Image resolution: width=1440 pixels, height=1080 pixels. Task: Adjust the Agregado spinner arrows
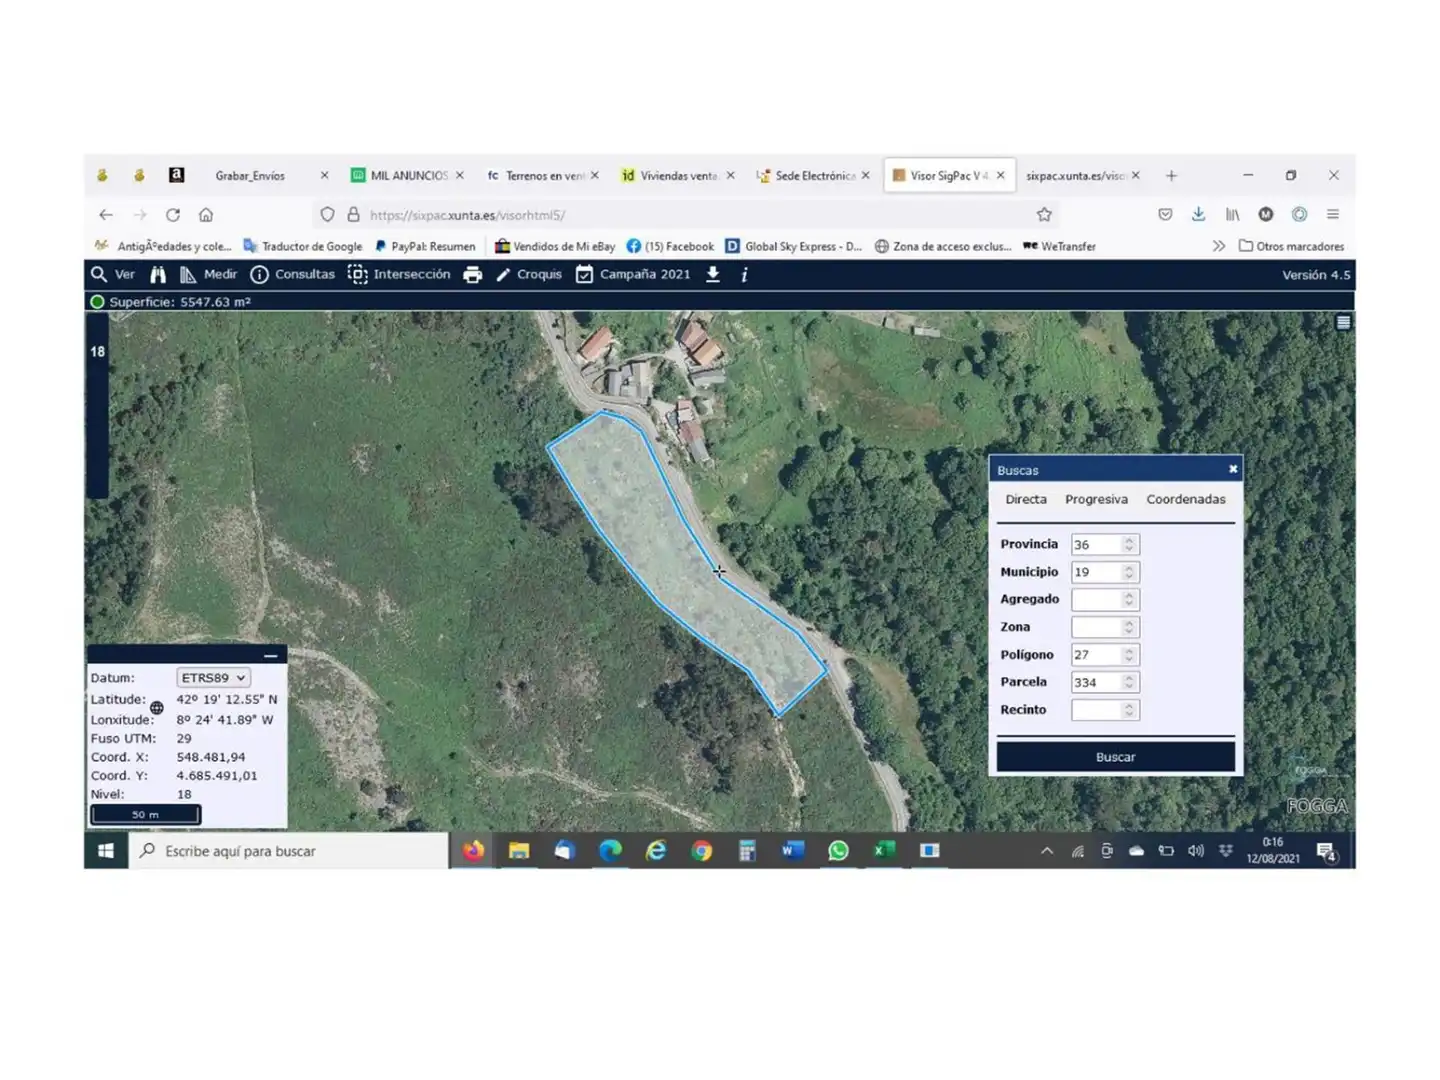(x=1129, y=599)
